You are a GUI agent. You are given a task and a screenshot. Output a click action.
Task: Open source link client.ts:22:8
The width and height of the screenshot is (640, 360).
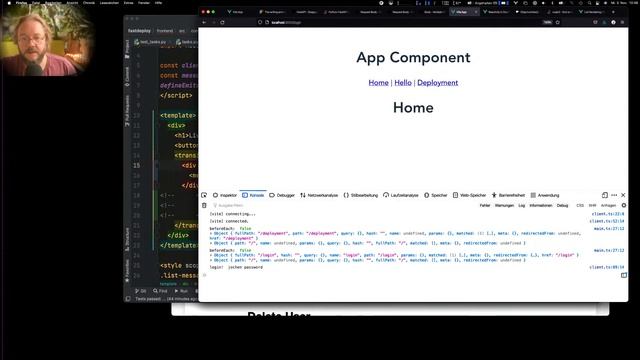click(608, 214)
